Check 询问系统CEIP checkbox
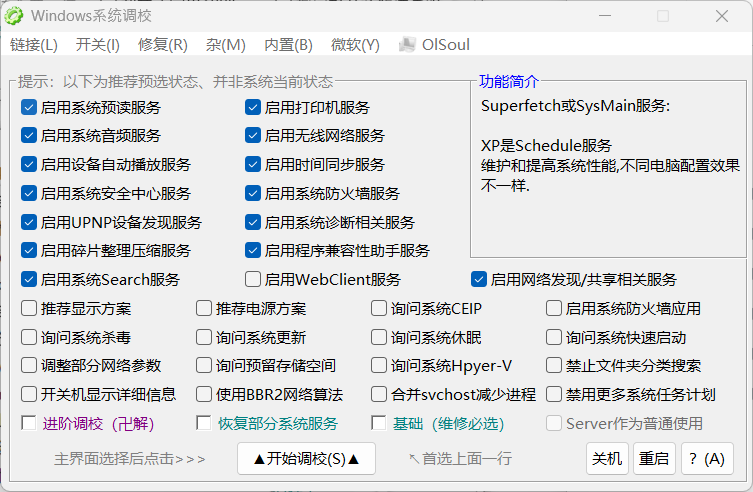This screenshot has width=753, height=492. tap(379, 308)
